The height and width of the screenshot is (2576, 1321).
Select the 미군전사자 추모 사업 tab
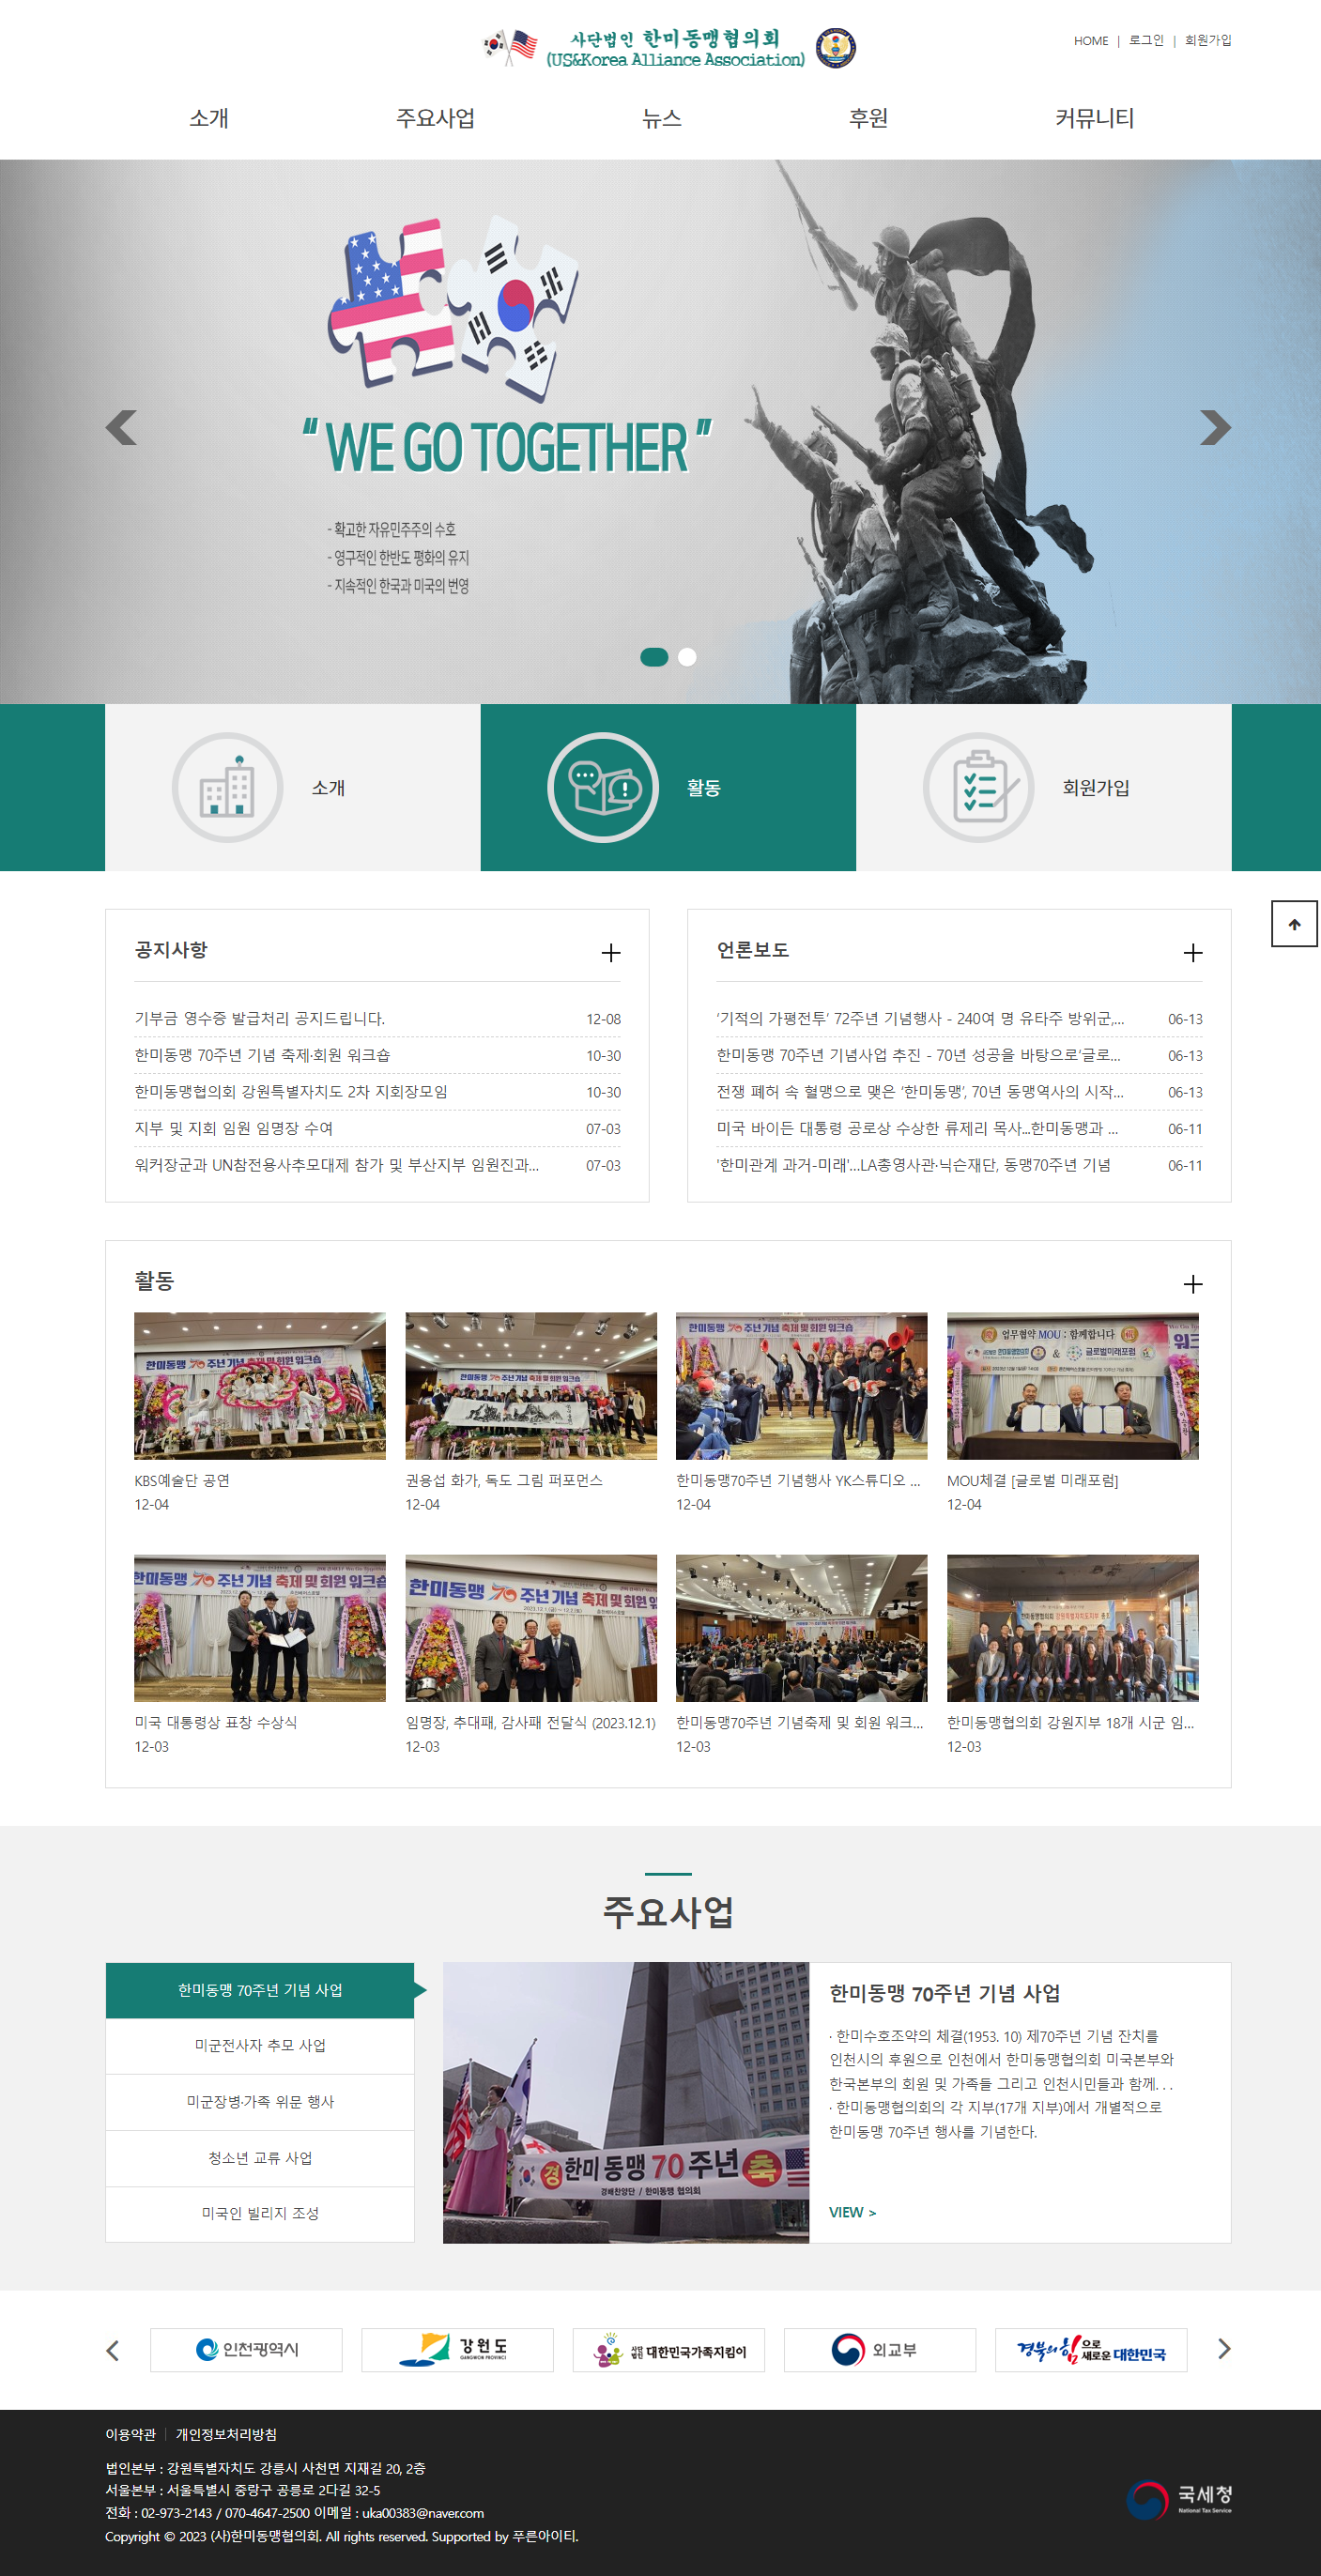(260, 2046)
